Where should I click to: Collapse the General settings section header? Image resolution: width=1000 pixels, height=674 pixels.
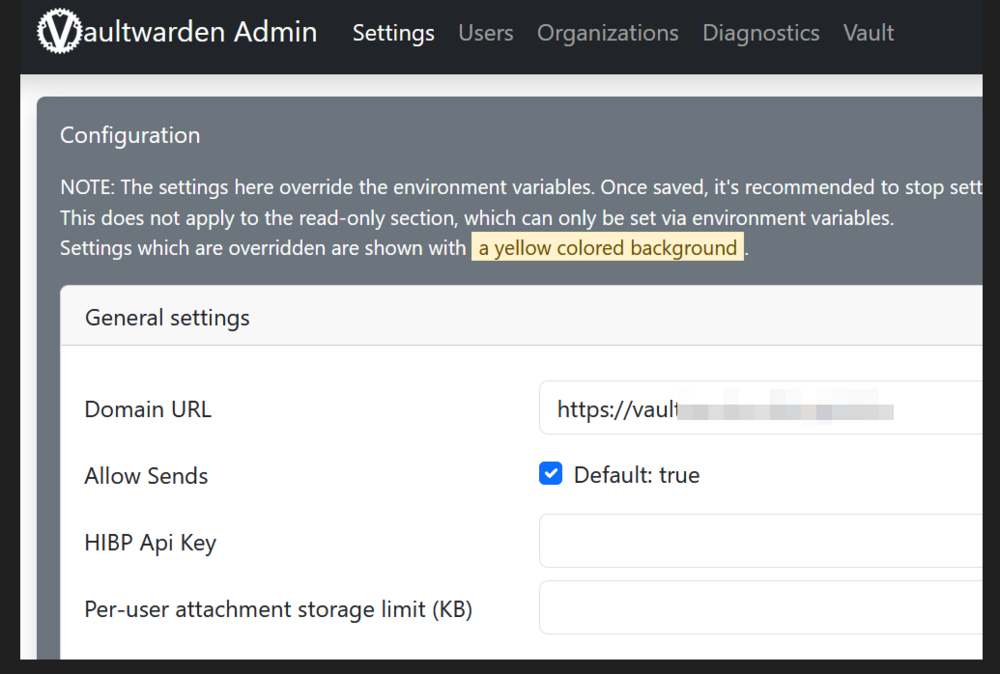tap(521, 317)
